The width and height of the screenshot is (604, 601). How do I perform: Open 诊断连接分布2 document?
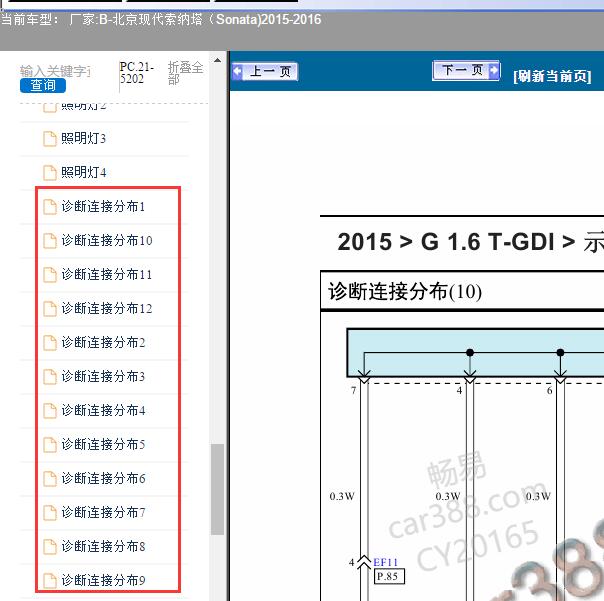(x=103, y=342)
